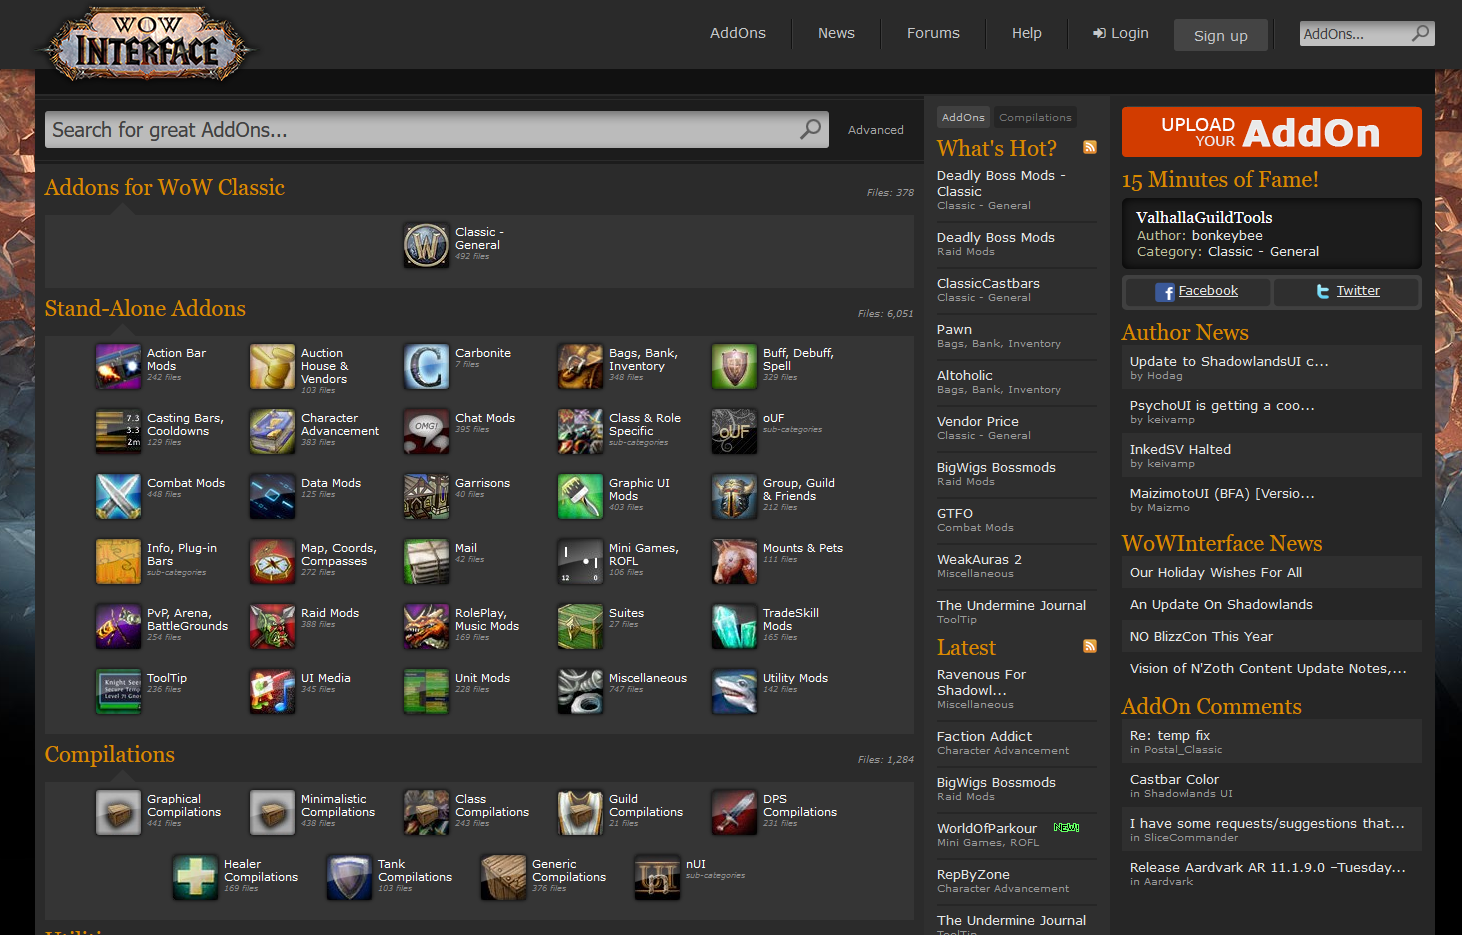The width and height of the screenshot is (1462, 935).
Task: Open Deadly Boss Mods - Classic link
Action: [x=1001, y=183]
